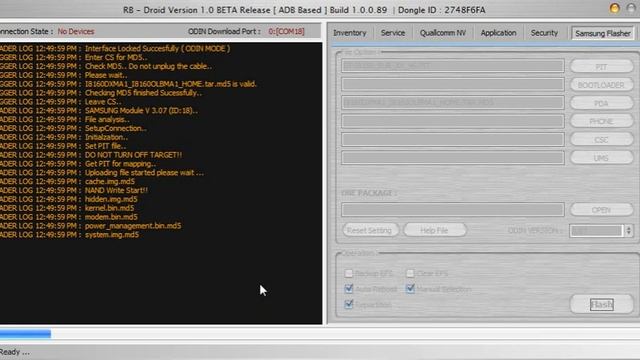Viewport: 640px width, 360px height.
Task: Uncheck the Repartition checkbox
Action: click(349, 304)
